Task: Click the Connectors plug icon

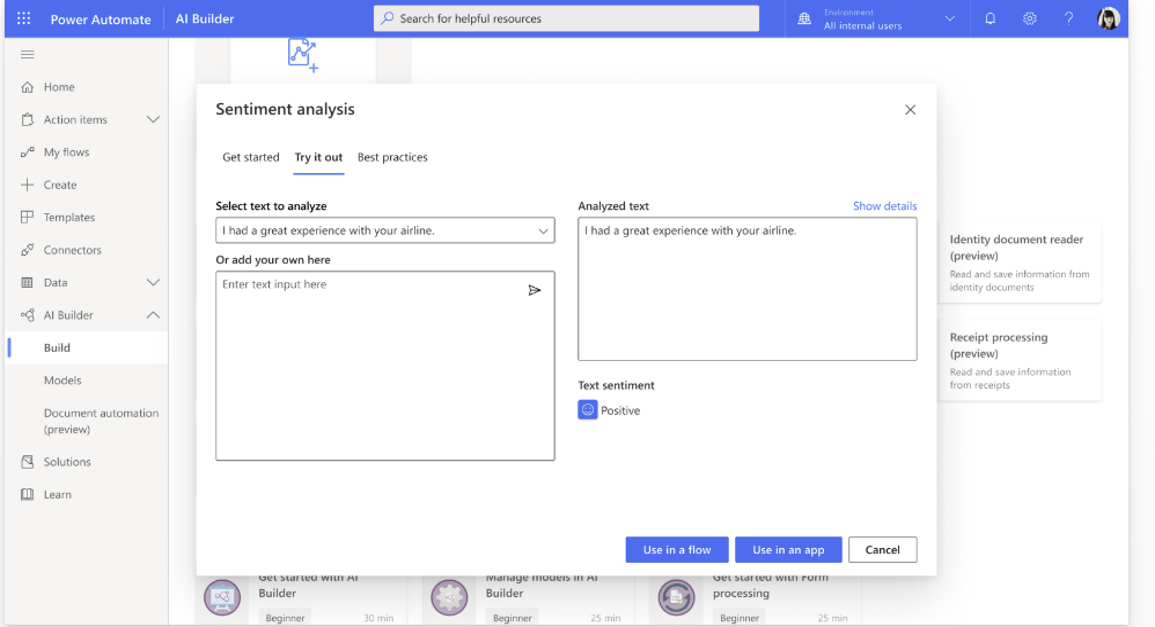Action: click(27, 250)
